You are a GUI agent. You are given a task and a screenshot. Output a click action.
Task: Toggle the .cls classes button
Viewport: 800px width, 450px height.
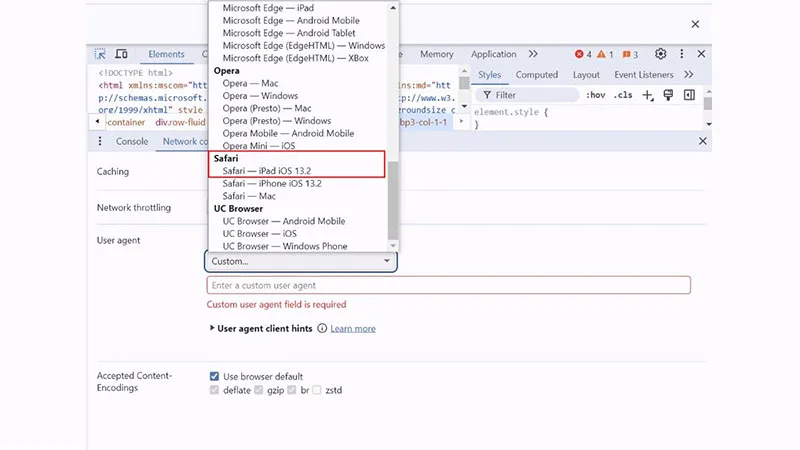point(623,95)
